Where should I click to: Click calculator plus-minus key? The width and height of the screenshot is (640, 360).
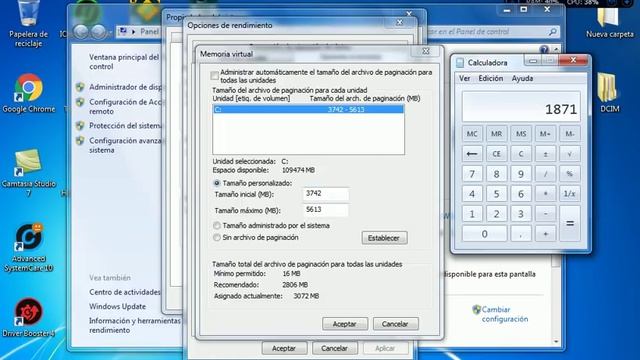(x=545, y=154)
